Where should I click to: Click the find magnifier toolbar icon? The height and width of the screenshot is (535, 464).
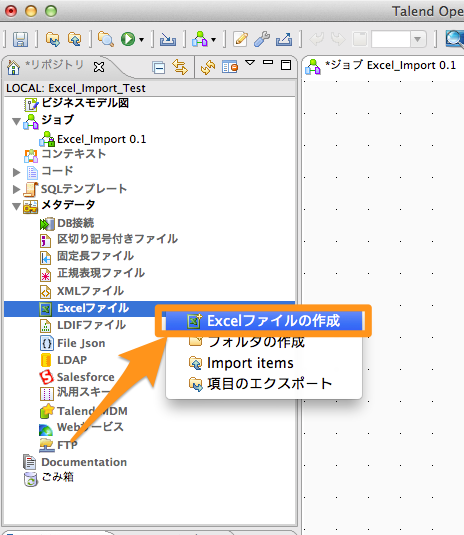[x=106, y=39]
